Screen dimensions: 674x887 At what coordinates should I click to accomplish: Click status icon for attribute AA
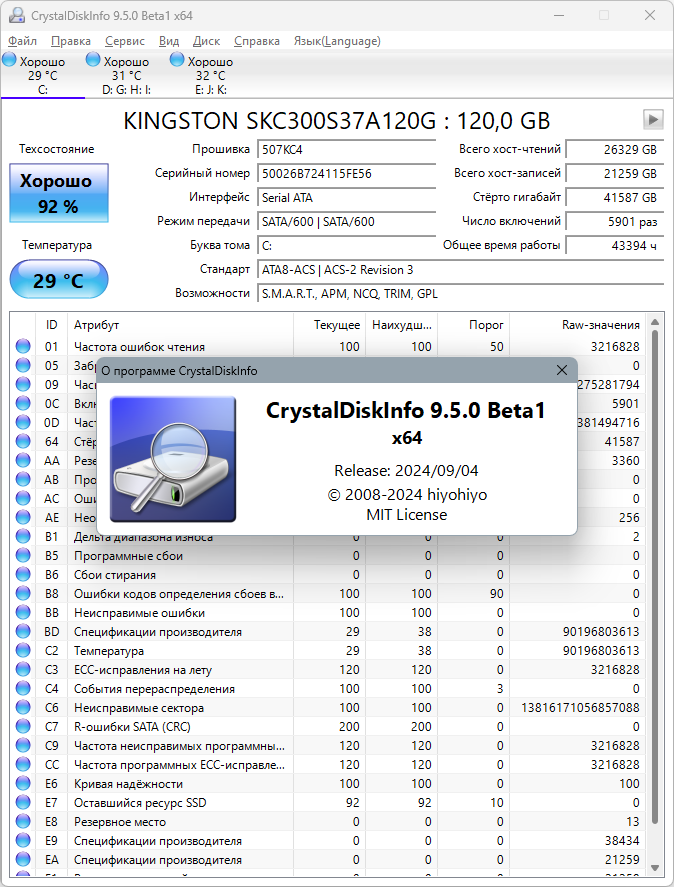(x=23, y=460)
